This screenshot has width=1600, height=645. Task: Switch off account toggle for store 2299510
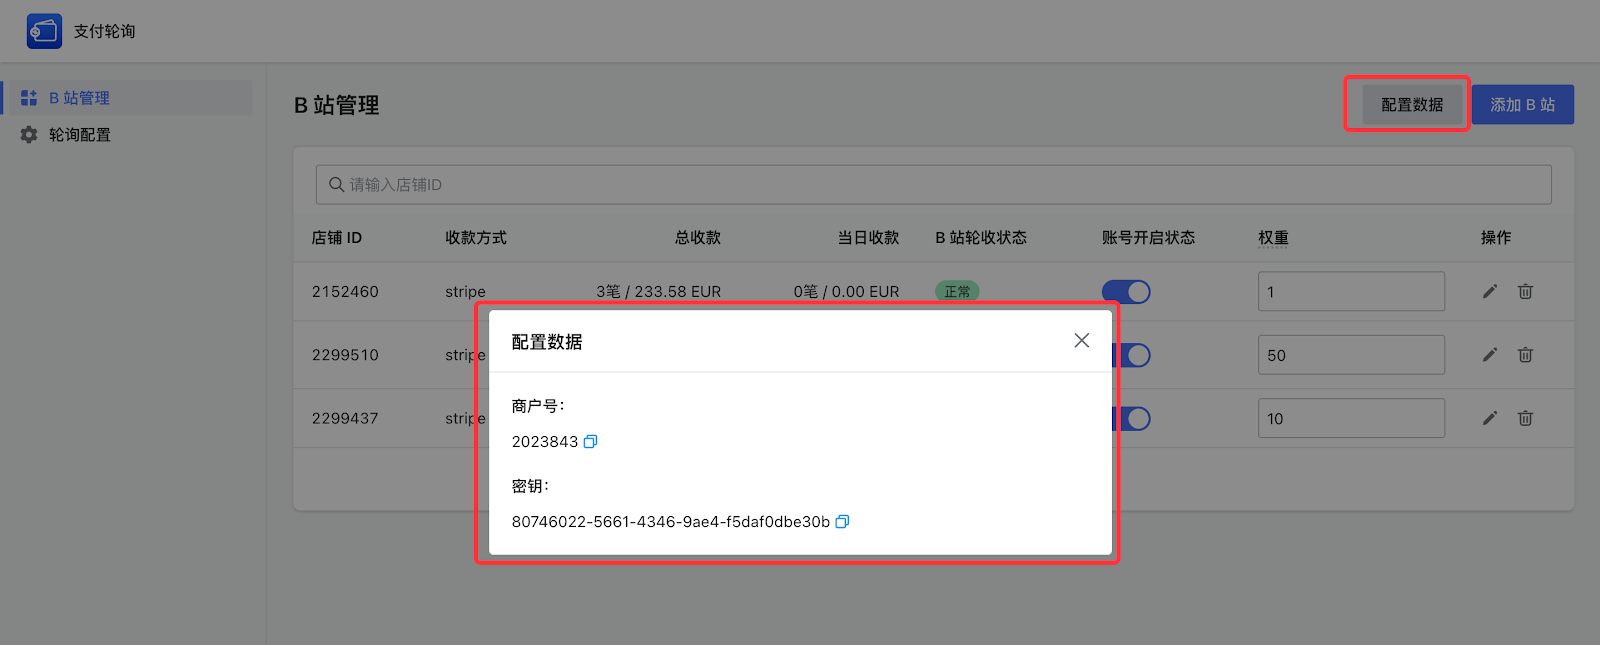pos(1134,355)
